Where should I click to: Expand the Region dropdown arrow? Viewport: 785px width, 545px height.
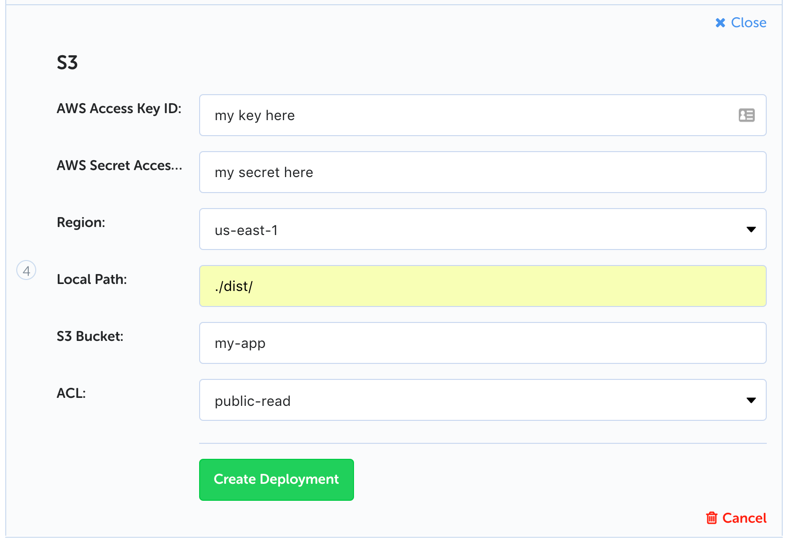750,230
